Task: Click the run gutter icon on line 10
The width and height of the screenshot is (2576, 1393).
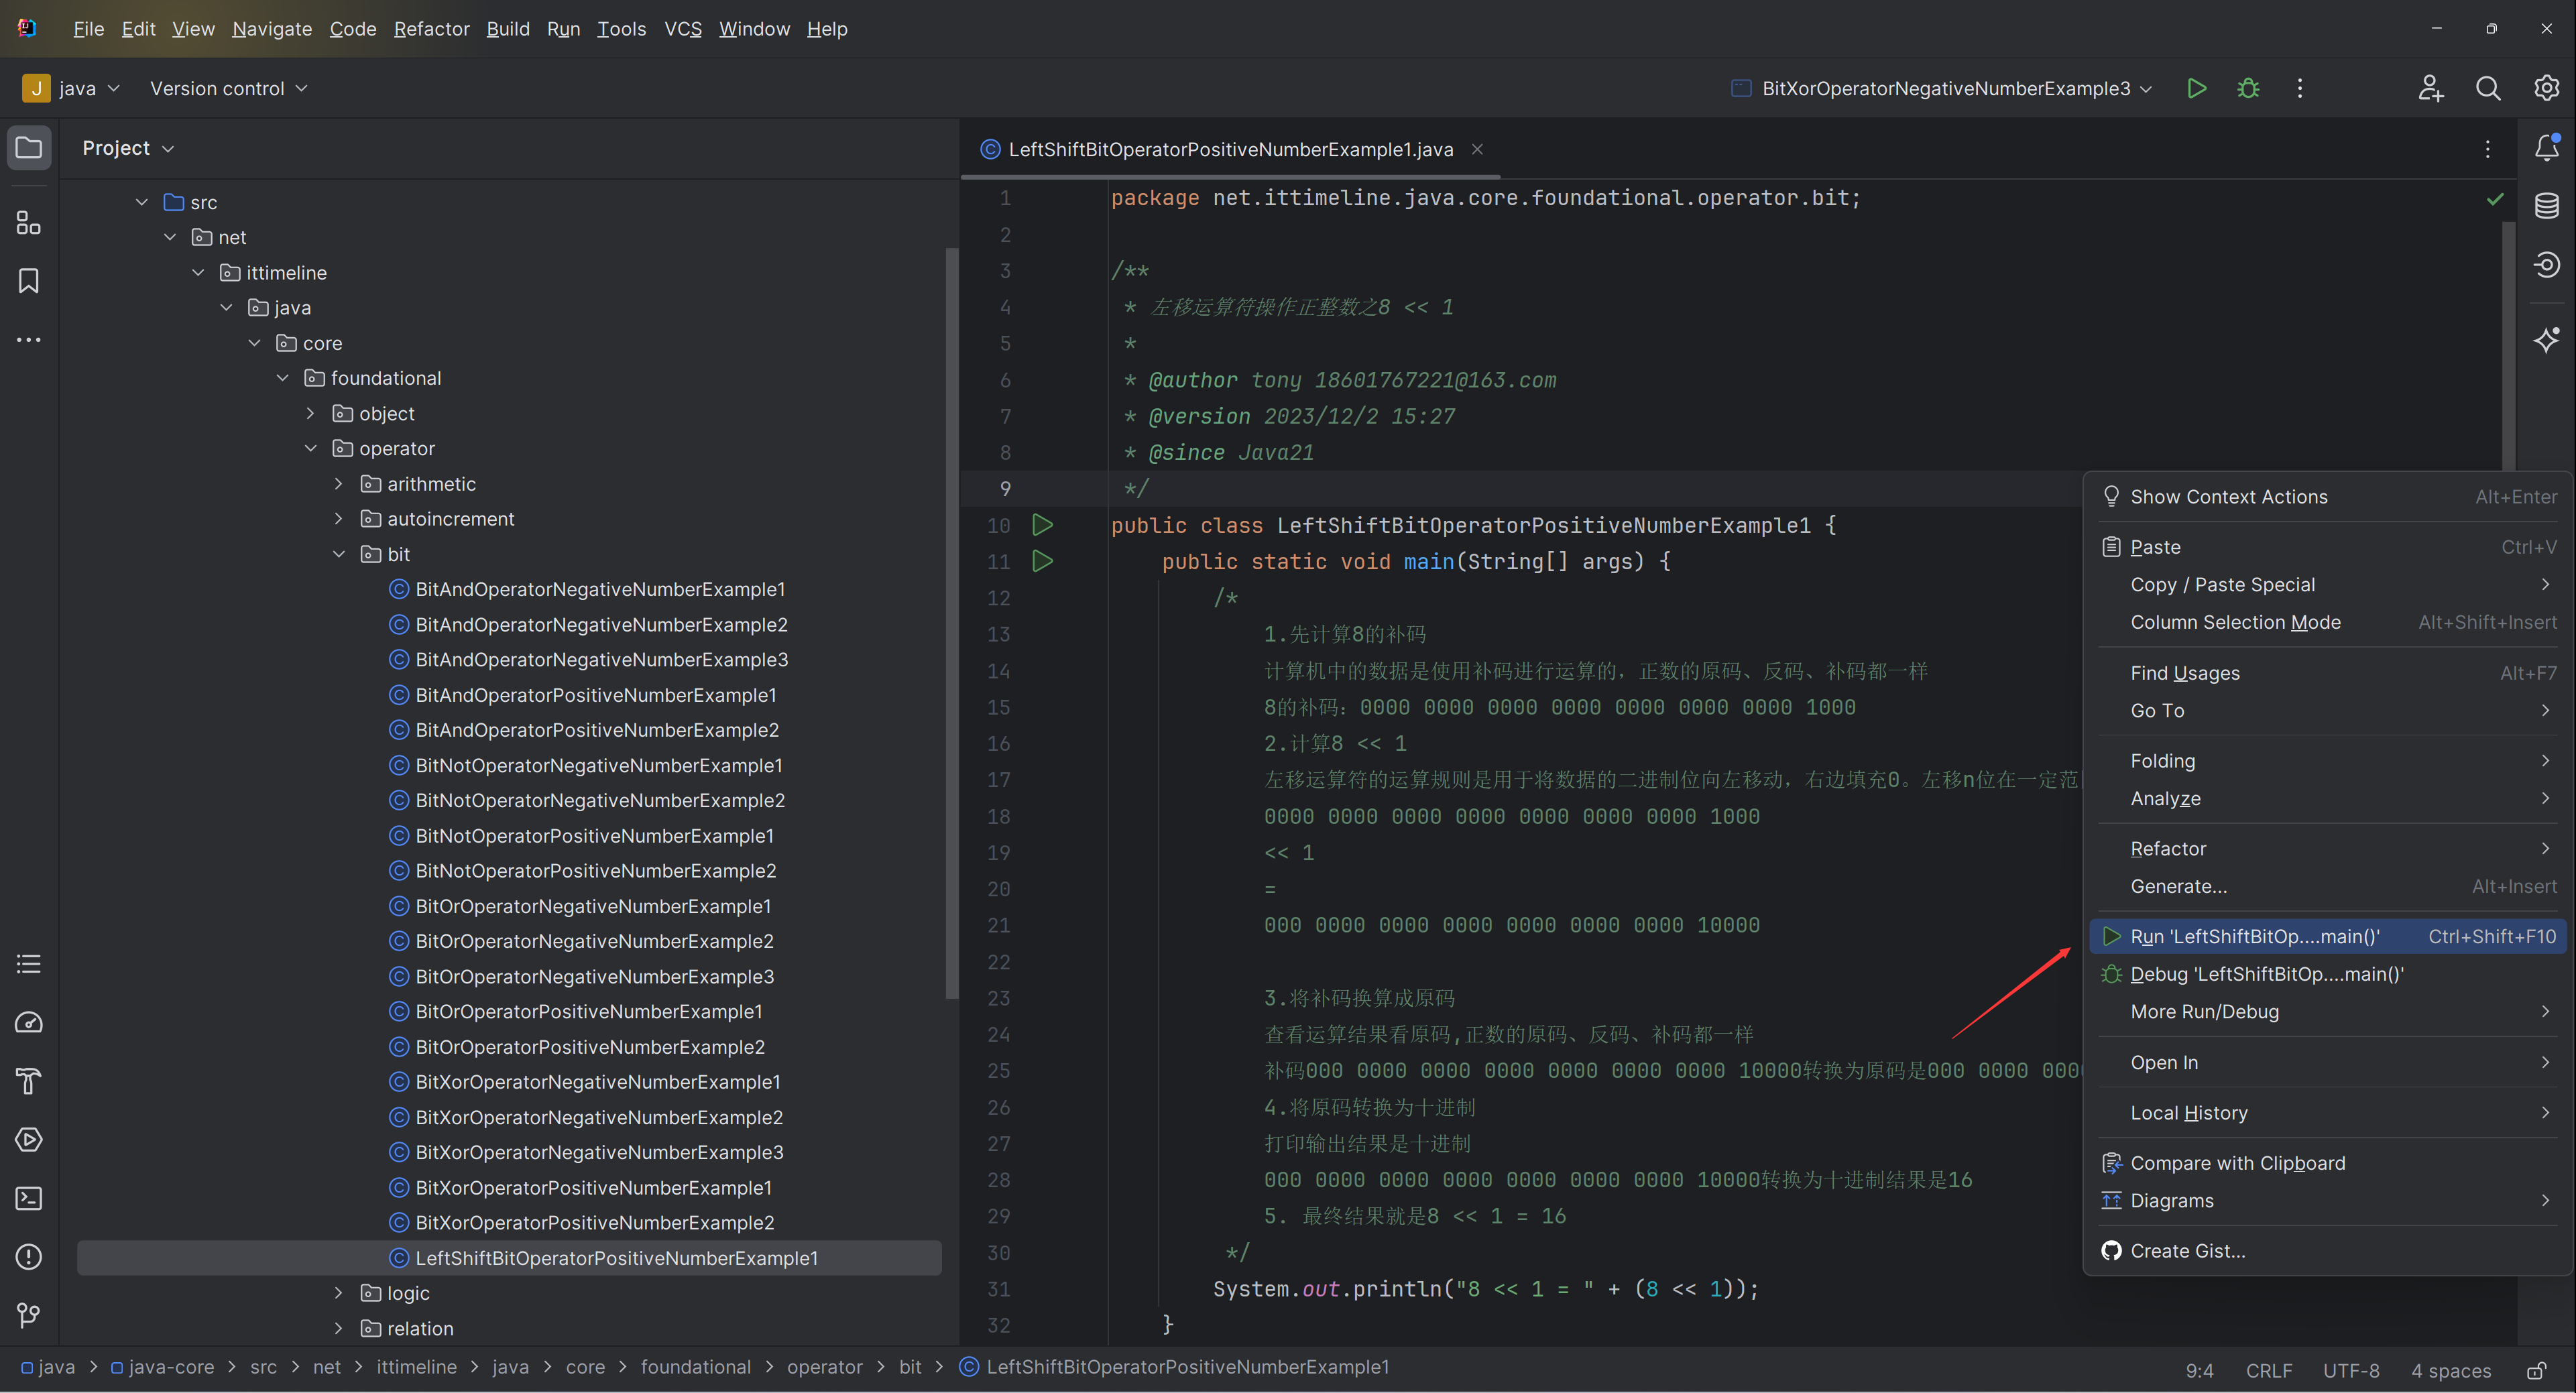Action: (x=1042, y=525)
